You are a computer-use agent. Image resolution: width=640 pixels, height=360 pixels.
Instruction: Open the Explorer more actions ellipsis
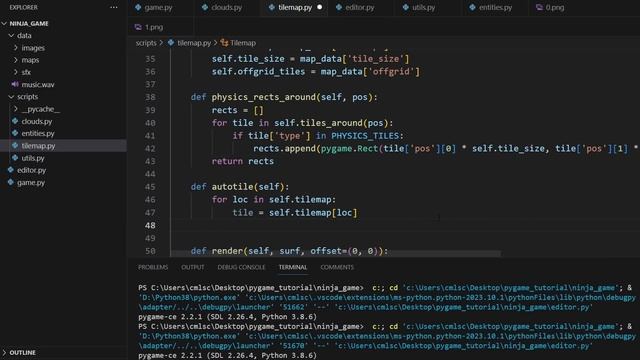click(113, 7)
